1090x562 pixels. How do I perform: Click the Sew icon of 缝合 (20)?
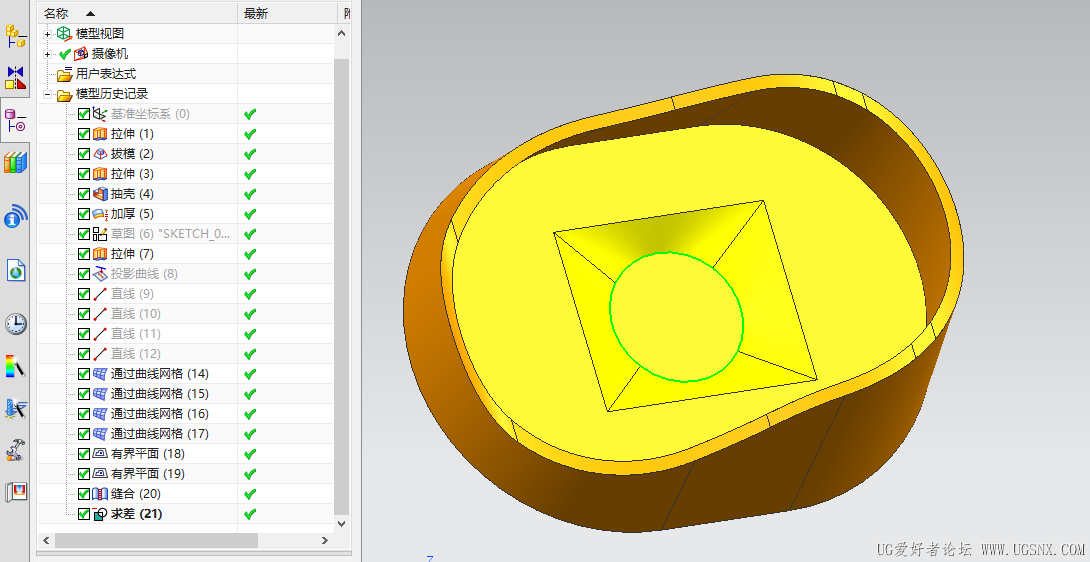click(x=100, y=494)
